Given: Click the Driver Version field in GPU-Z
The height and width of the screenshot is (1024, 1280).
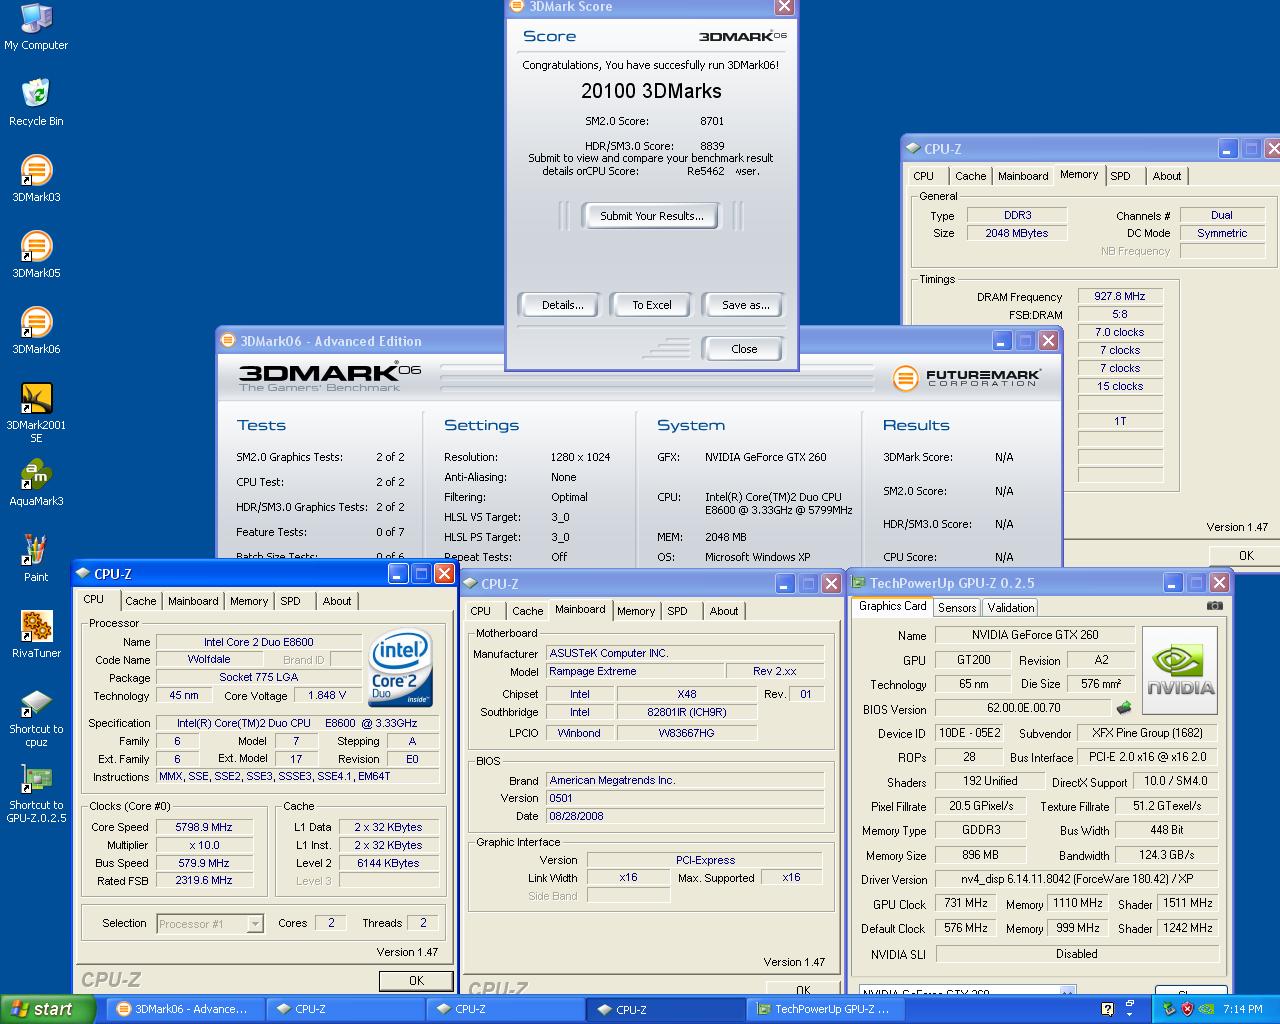Looking at the screenshot, I should pos(1076,879).
